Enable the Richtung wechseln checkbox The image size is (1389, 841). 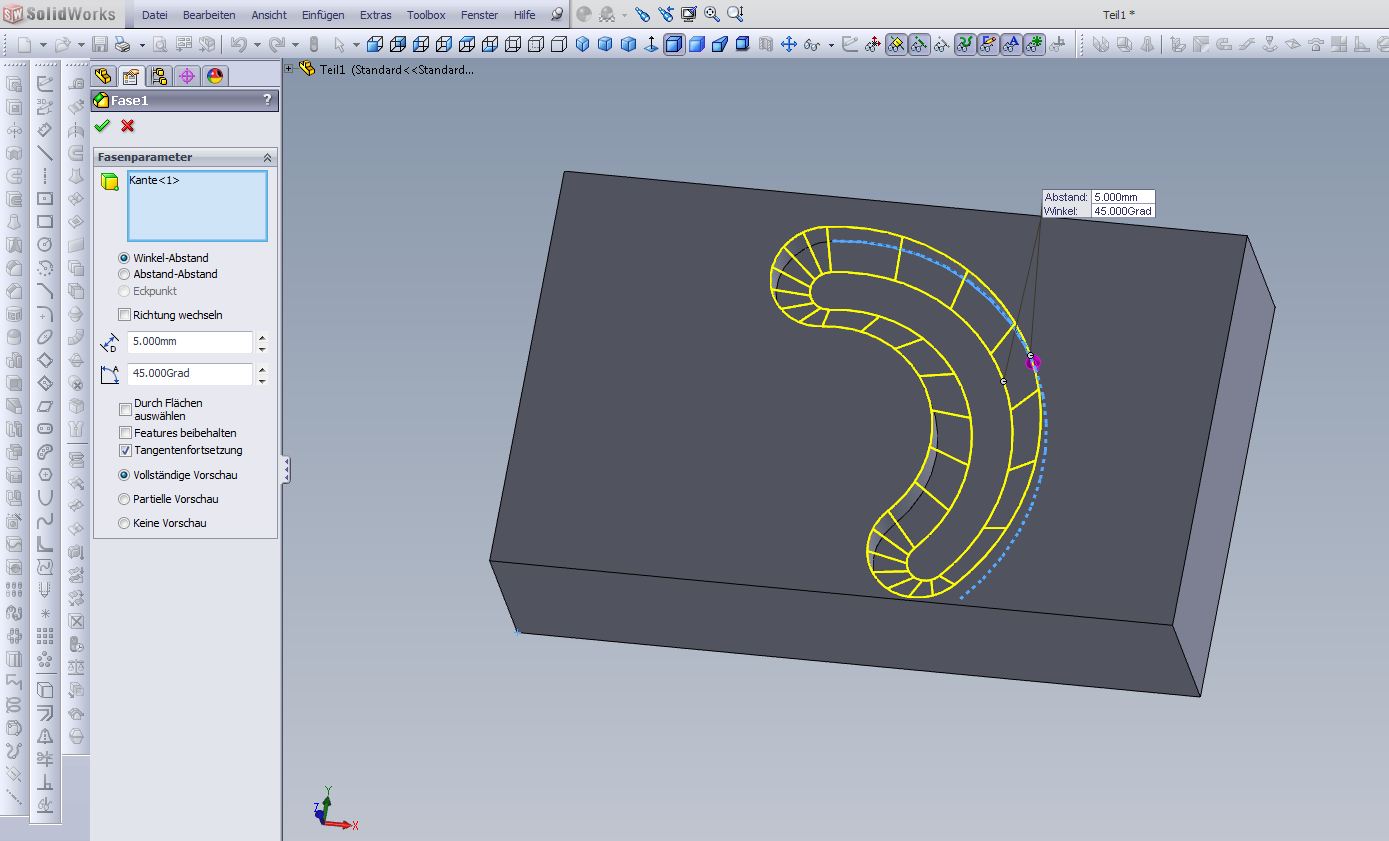click(125, 315)
